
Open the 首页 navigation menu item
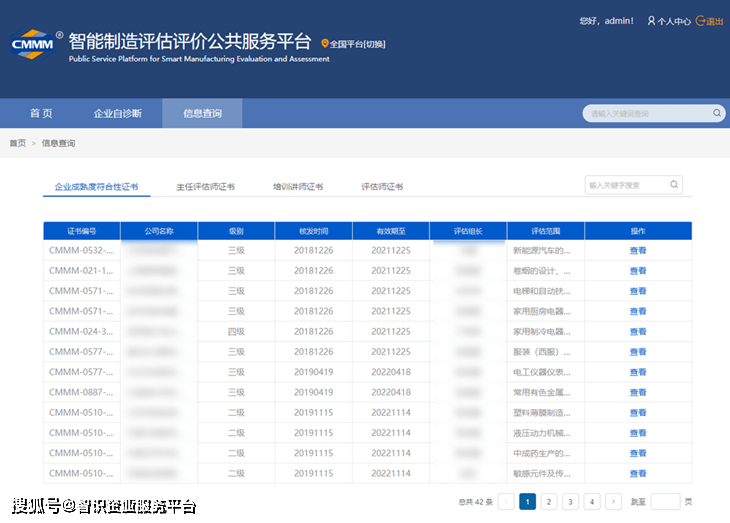(41, 114)
